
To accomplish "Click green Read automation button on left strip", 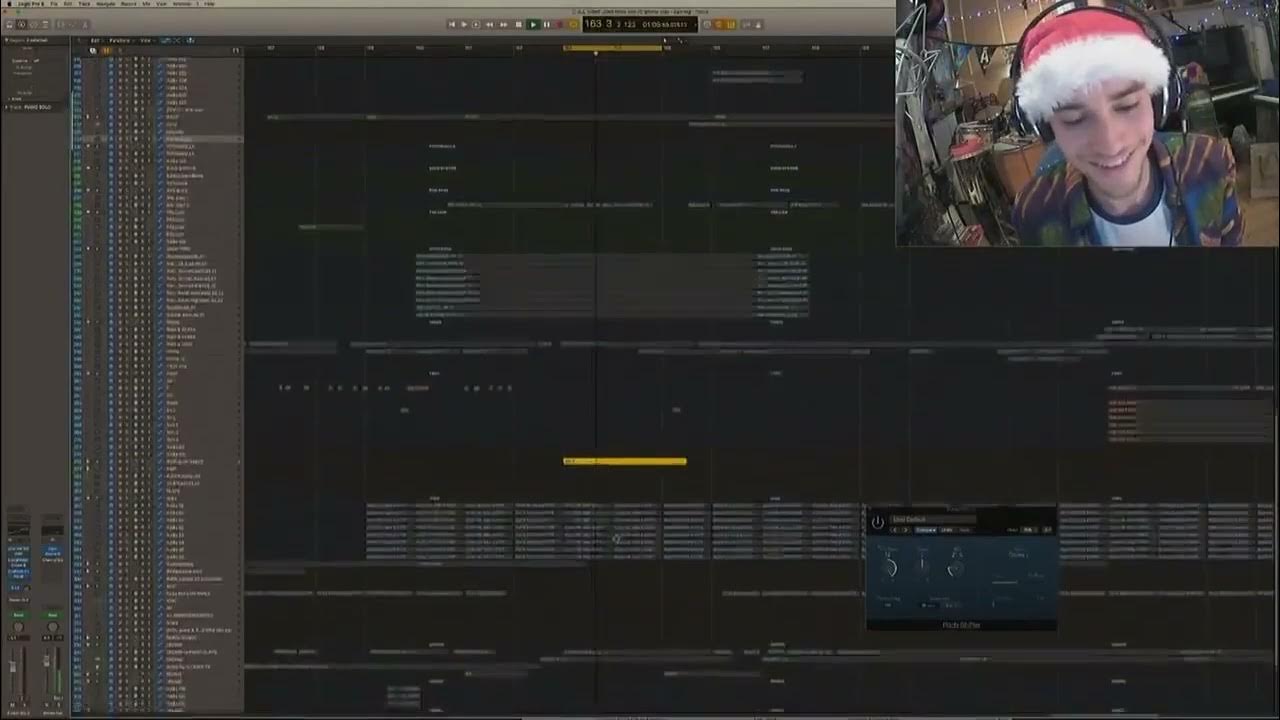I will [18, 615].
